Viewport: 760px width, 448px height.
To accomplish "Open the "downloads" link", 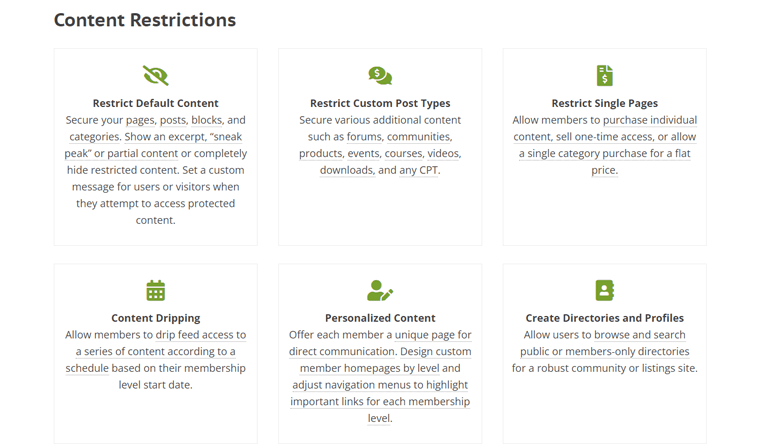I will (x=346, y=170).
